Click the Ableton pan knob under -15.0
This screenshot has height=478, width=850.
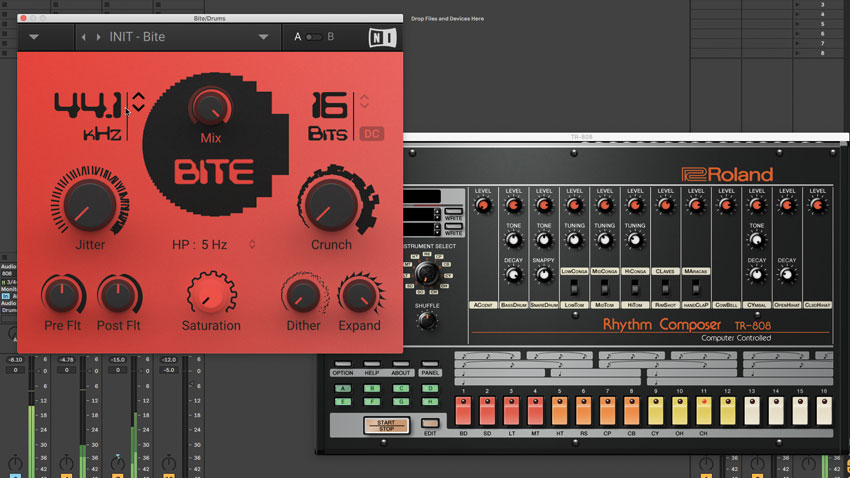[118, 463]
